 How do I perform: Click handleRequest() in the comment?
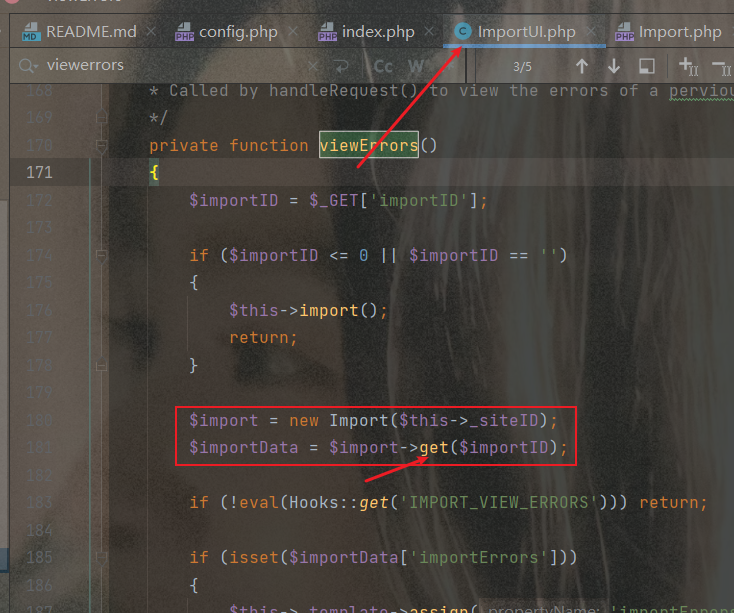point(343,91)
